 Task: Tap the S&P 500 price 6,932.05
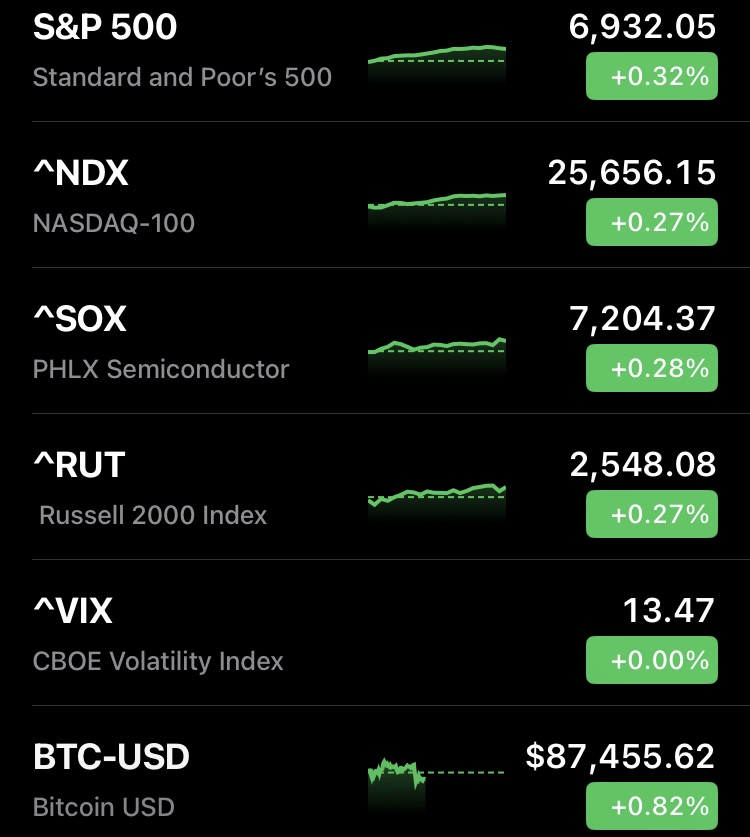point(642,28)
